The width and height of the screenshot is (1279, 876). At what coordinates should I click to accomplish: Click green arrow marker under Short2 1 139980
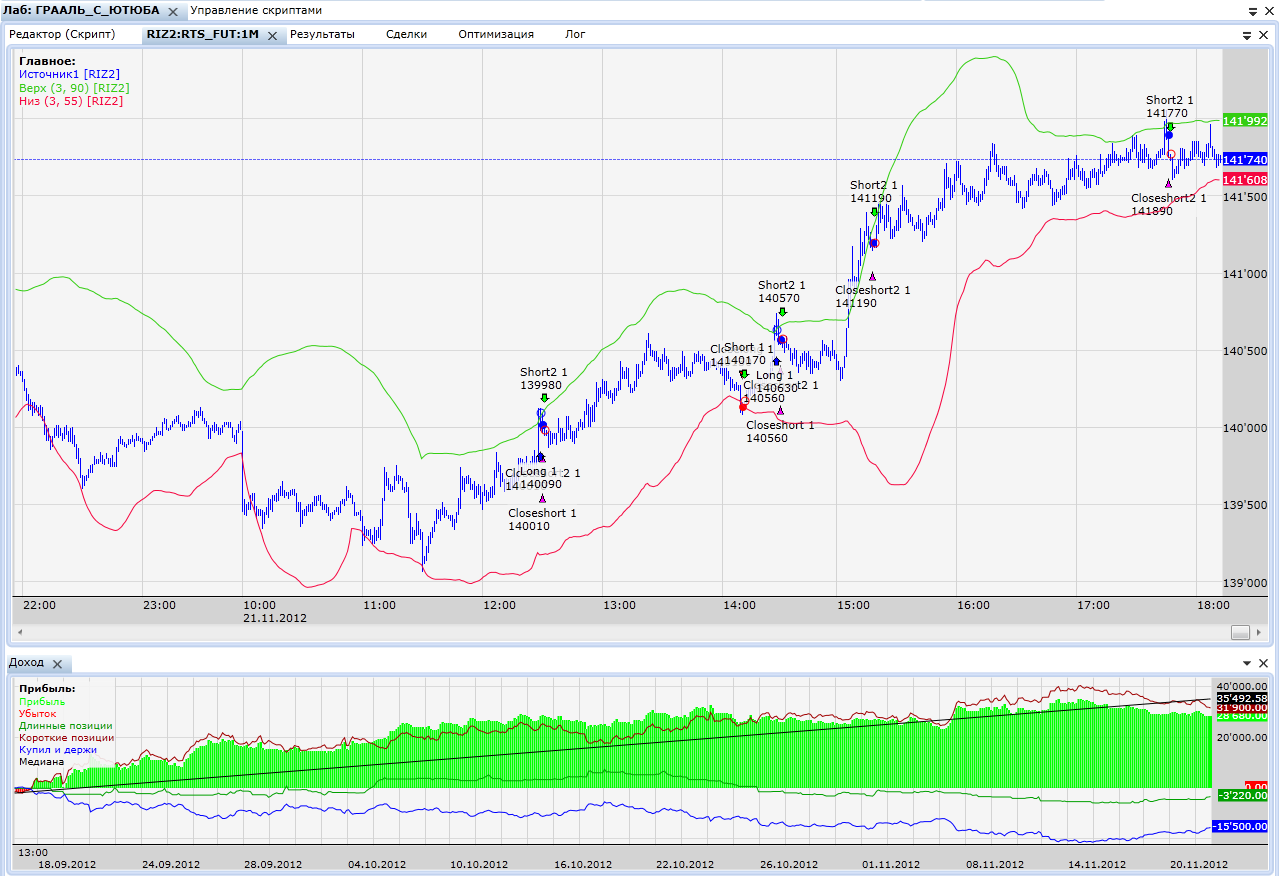[x=543, y=398]
